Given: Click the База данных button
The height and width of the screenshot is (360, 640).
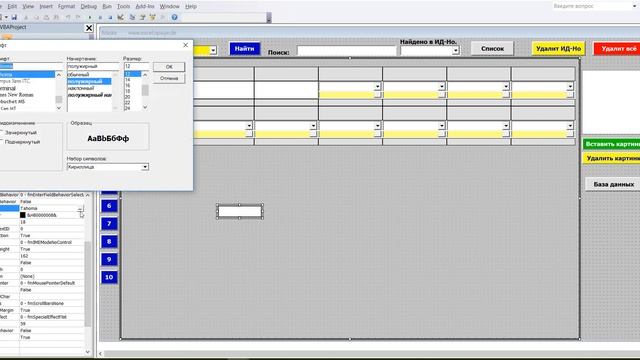Looking at the screenshot, I should [x=613, y=184].
